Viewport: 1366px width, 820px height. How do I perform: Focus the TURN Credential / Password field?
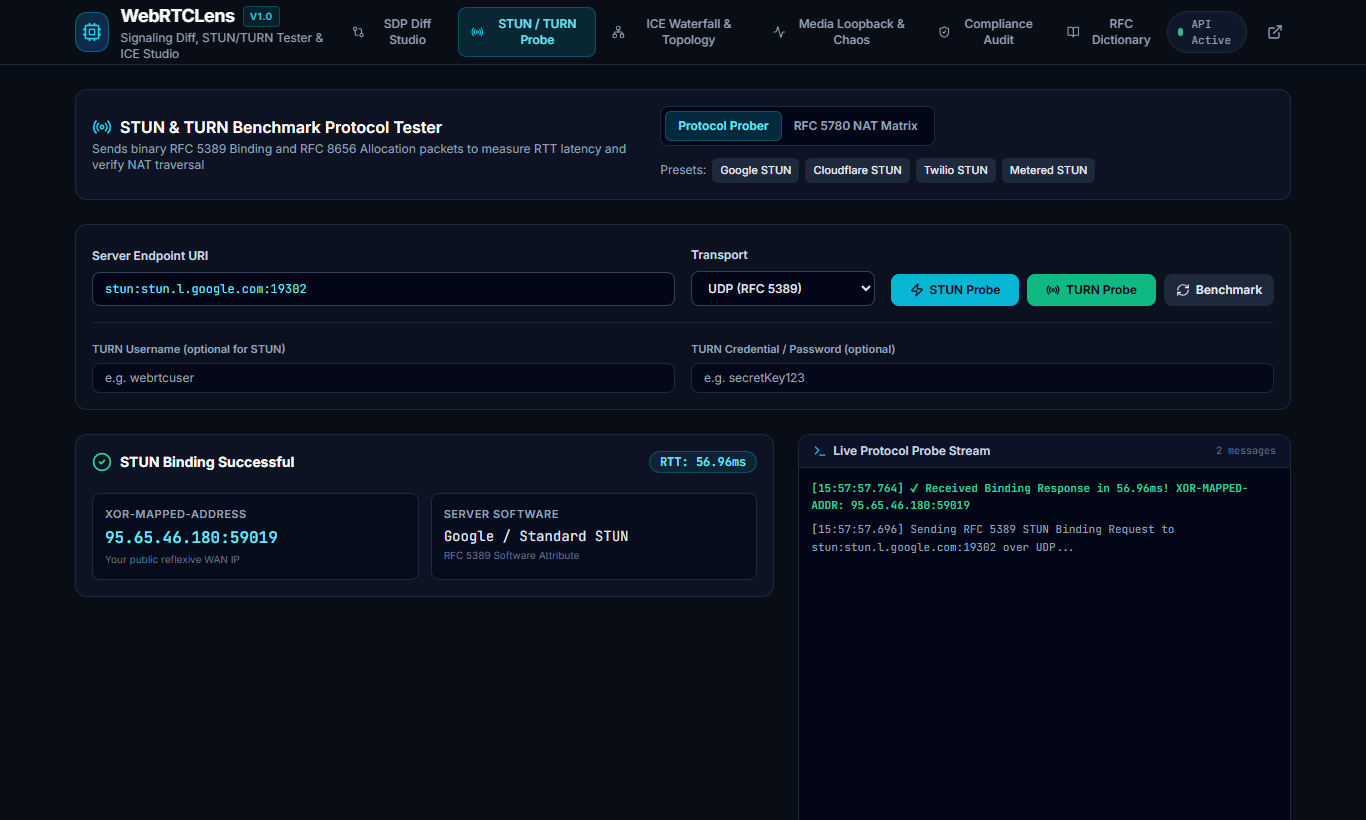pos(982,378)
